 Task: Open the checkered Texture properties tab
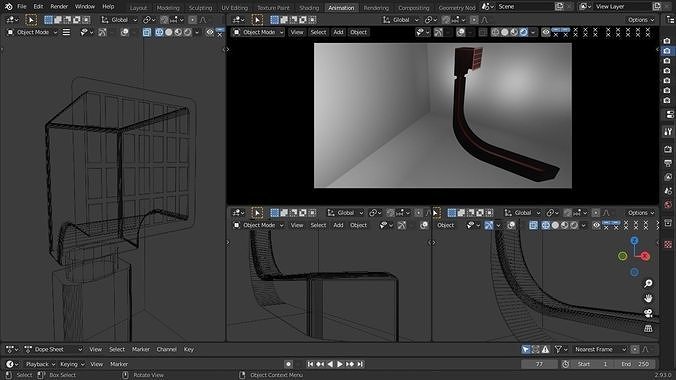668,244
